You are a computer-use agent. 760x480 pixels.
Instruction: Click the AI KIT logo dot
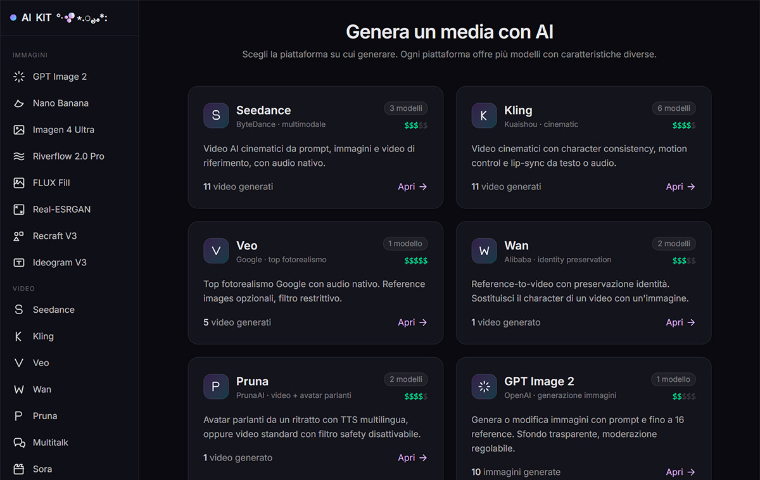pyautogui.click(x=13, y=18)
